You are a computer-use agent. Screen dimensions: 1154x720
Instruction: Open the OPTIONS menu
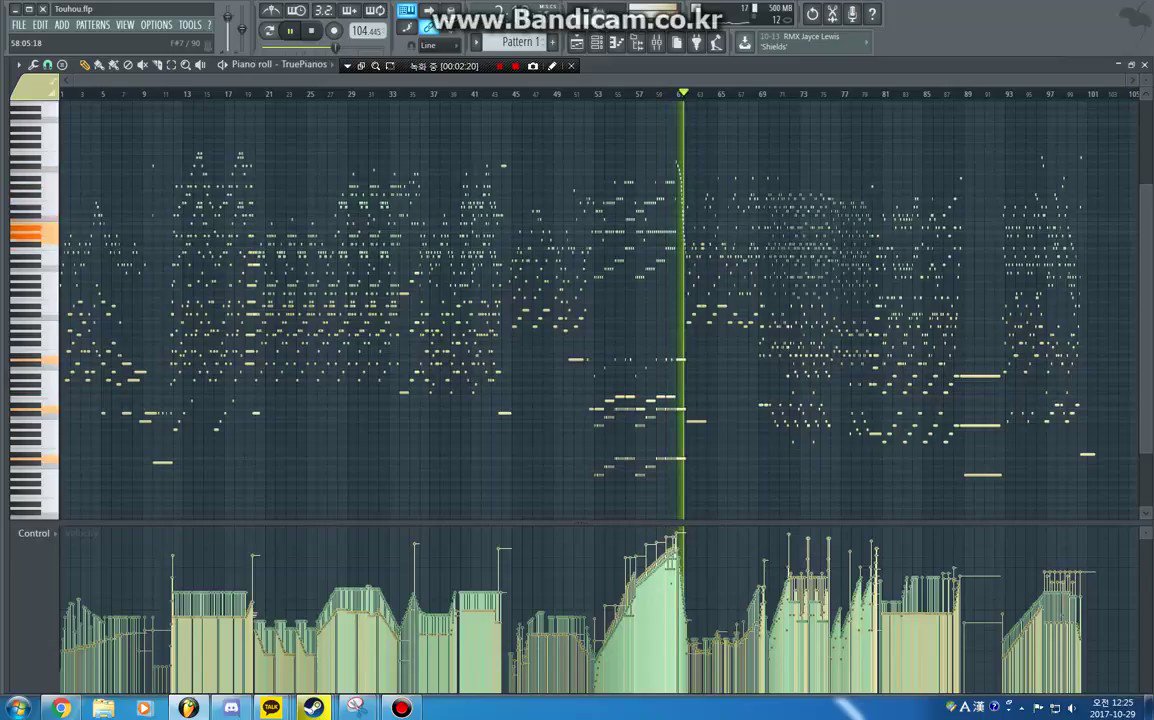coord(156,25)
